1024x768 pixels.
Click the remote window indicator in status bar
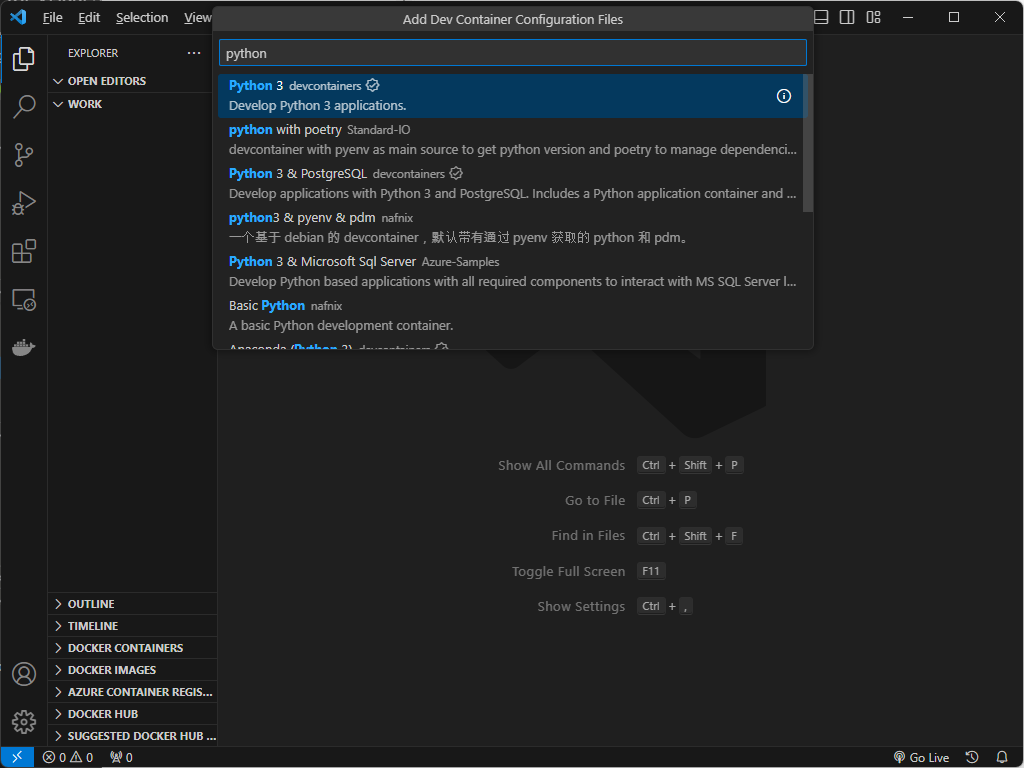[17, 757]
